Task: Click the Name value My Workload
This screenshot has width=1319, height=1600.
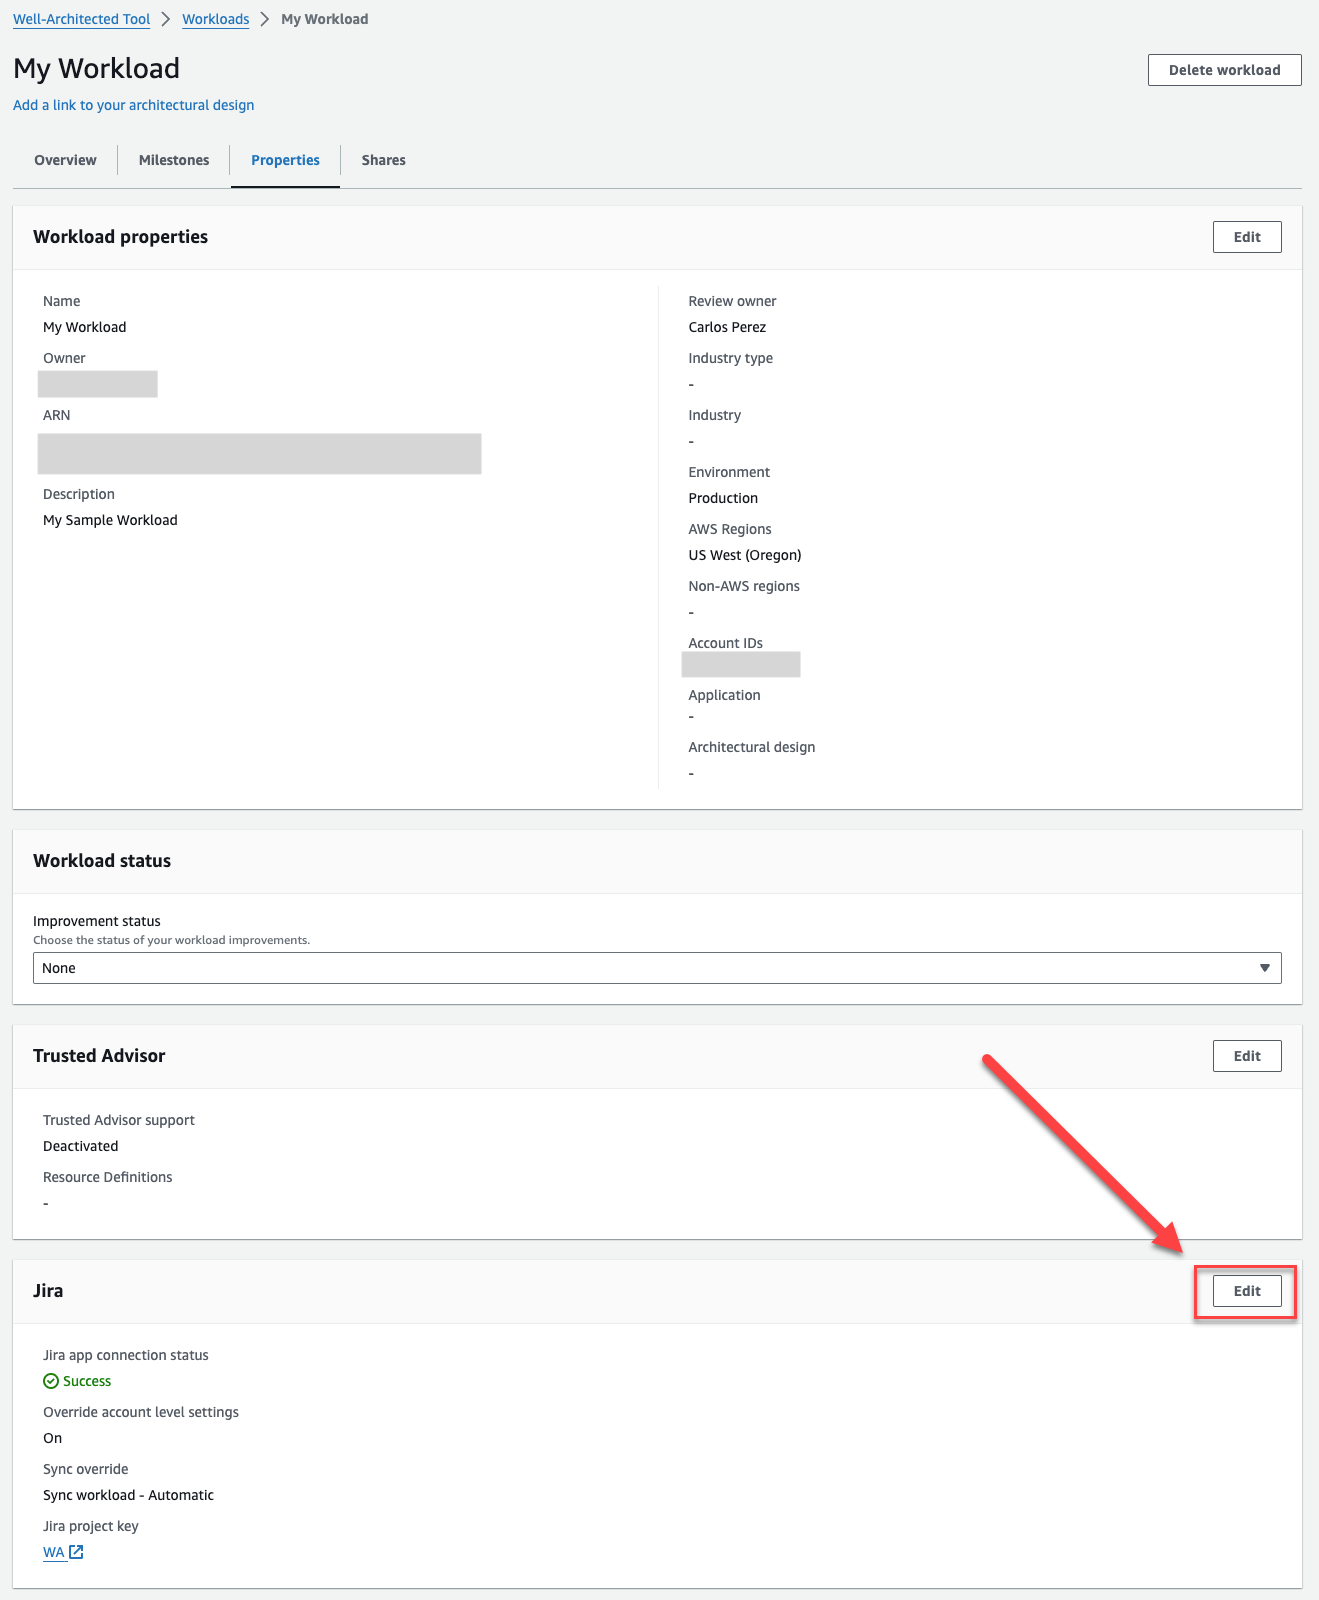Action: point(85,327)
